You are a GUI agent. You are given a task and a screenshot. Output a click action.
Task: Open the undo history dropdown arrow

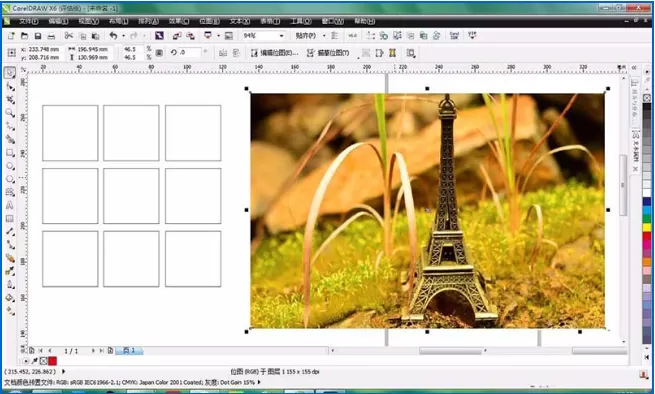coord(123,36)
